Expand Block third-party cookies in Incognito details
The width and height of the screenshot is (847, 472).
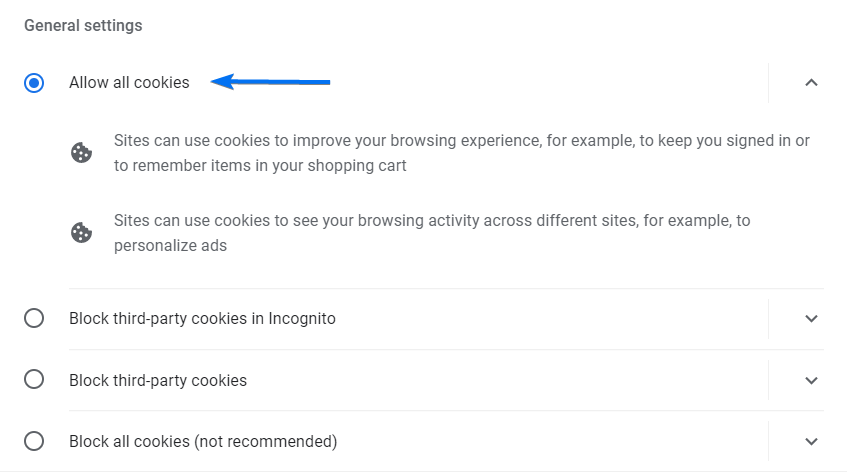(x=811, y=319)
